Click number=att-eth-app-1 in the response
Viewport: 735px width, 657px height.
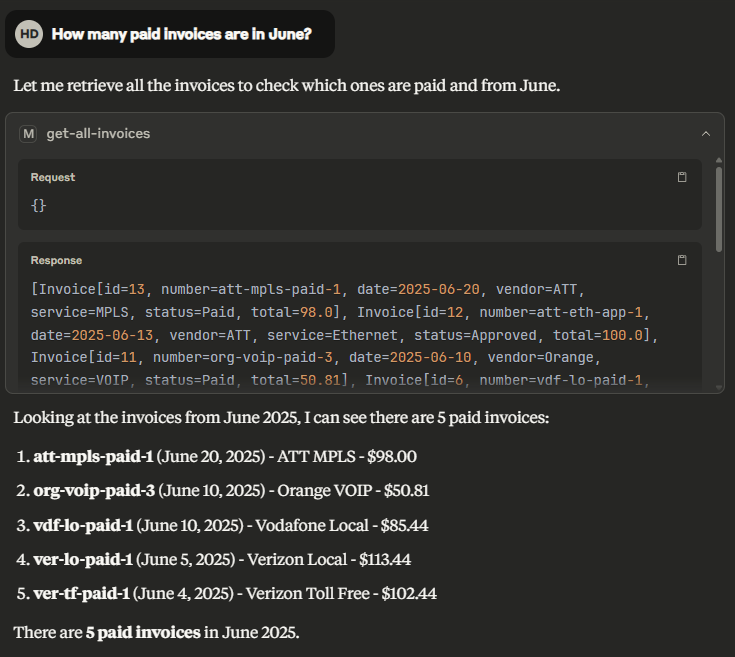tap(561, 313)
